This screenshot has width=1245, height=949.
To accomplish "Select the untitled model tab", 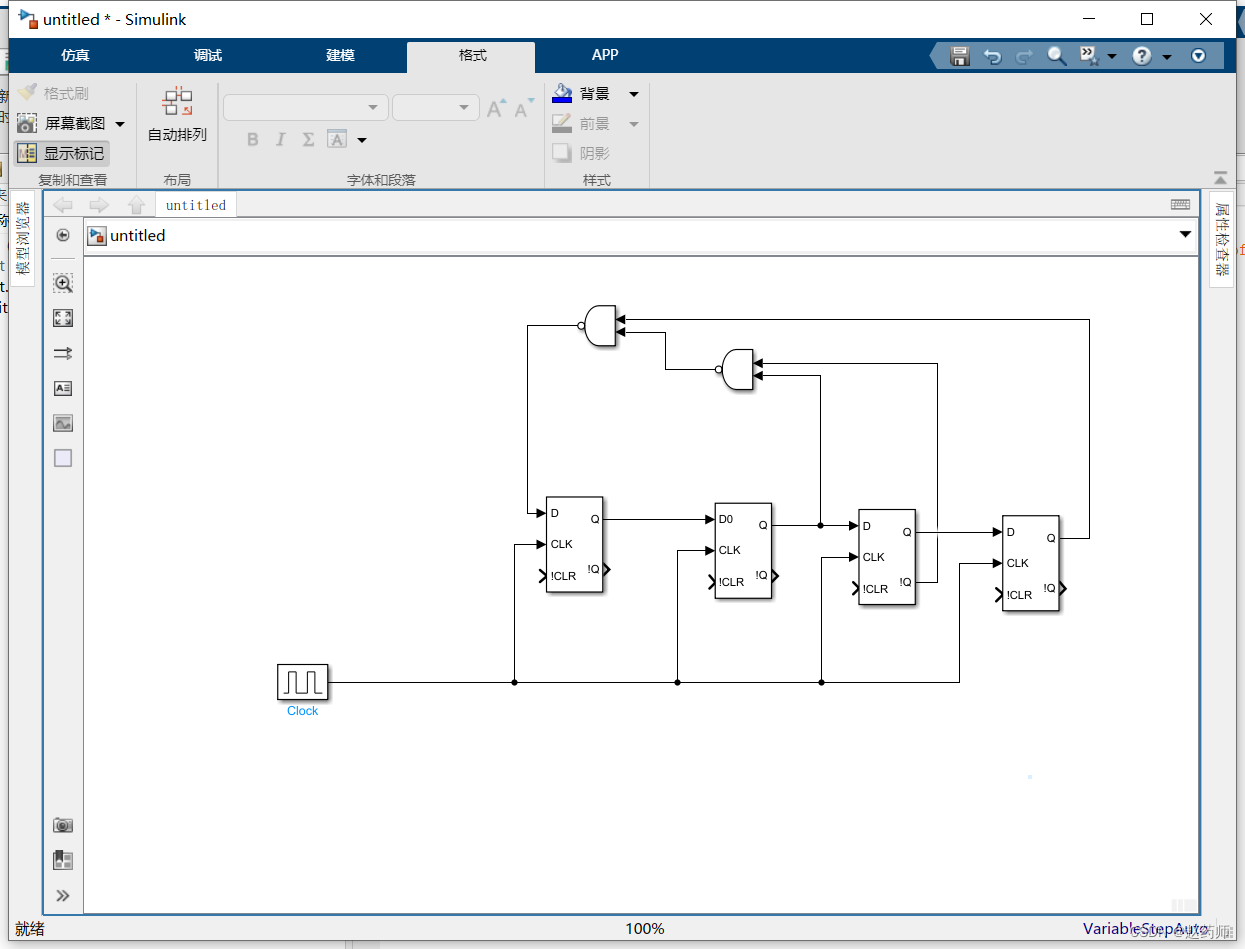I will click(196, 205).
